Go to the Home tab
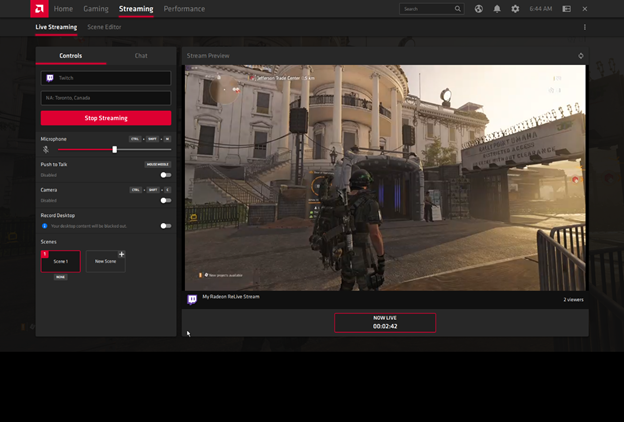This screenshot has width=624, height=422. coord(63,9)
